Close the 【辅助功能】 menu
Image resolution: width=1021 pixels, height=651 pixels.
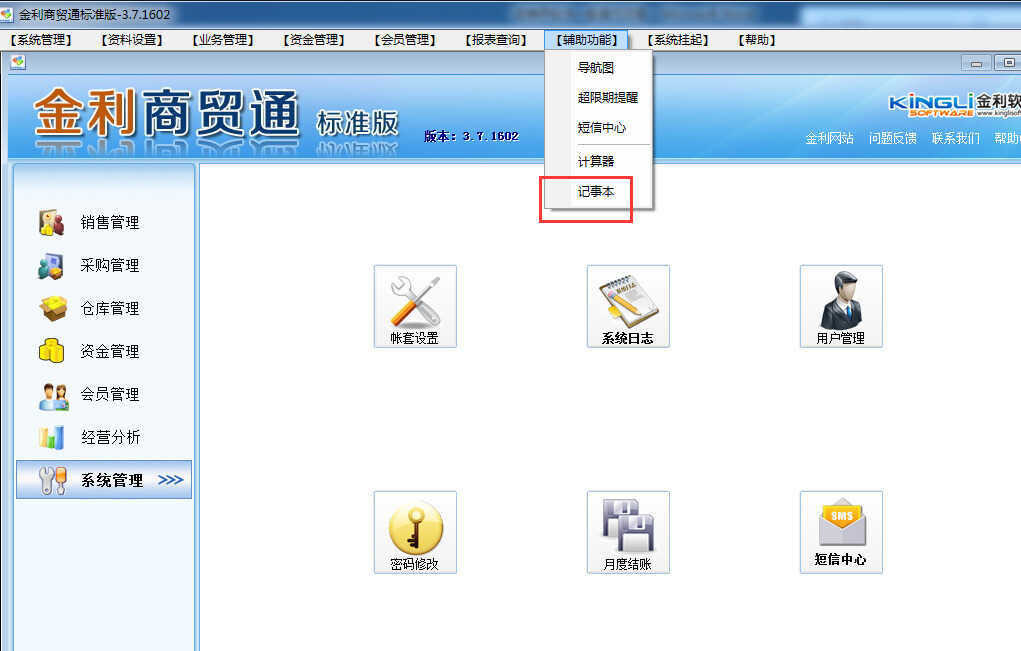point(587,40)
